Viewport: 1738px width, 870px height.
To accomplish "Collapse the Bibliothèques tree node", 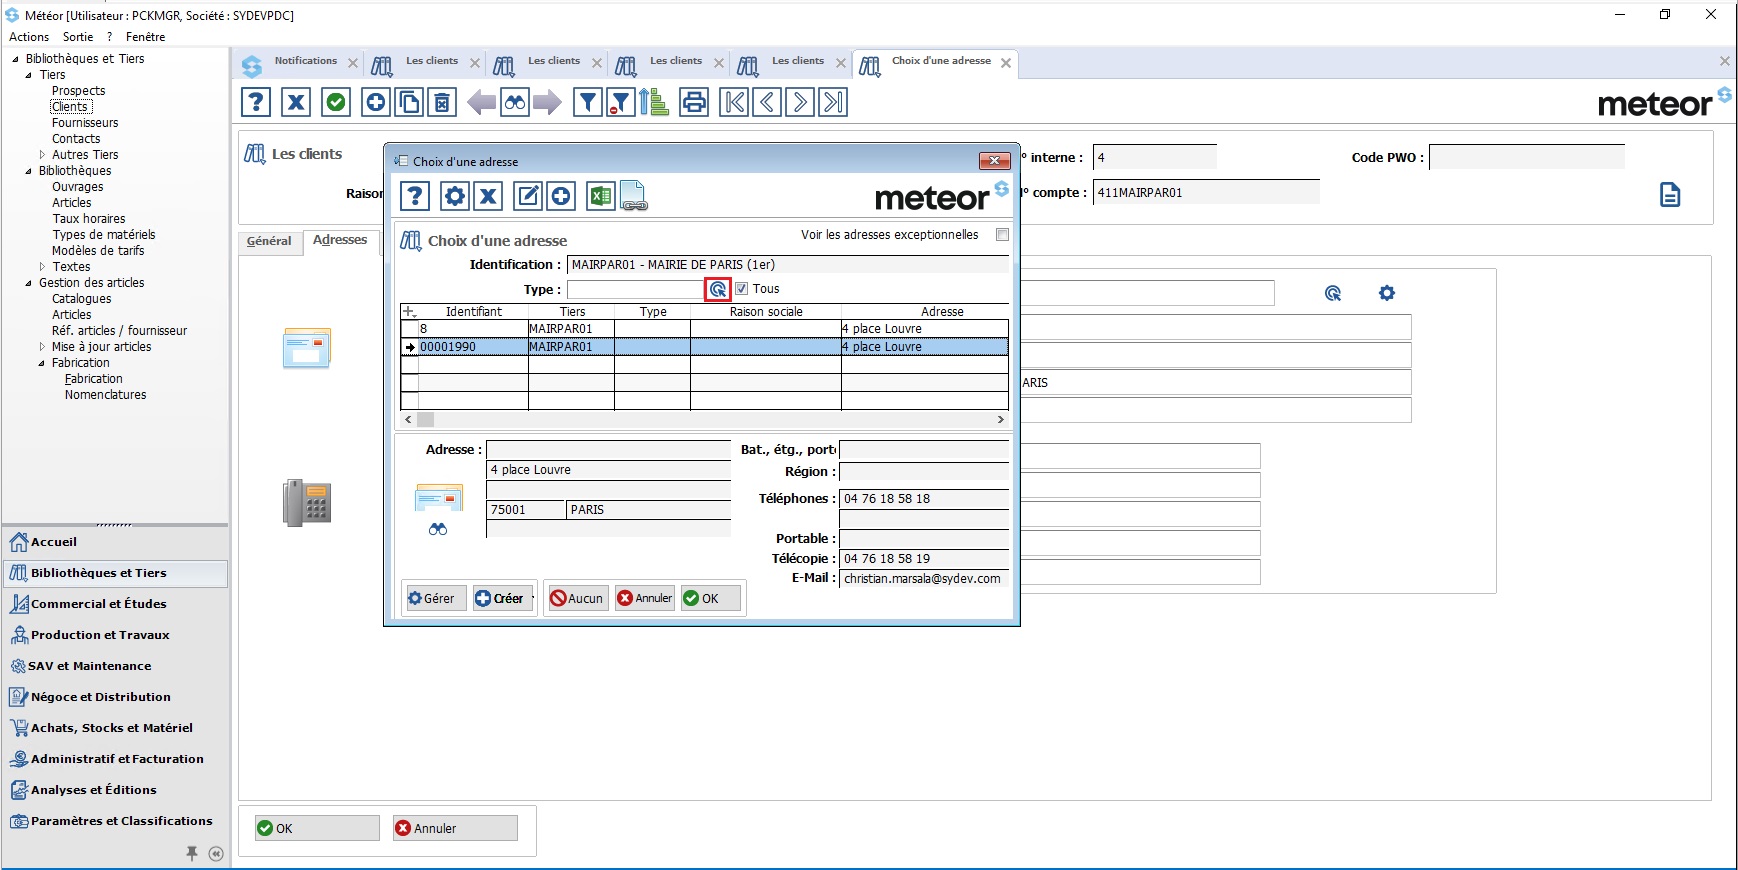I will click(29, 171).
